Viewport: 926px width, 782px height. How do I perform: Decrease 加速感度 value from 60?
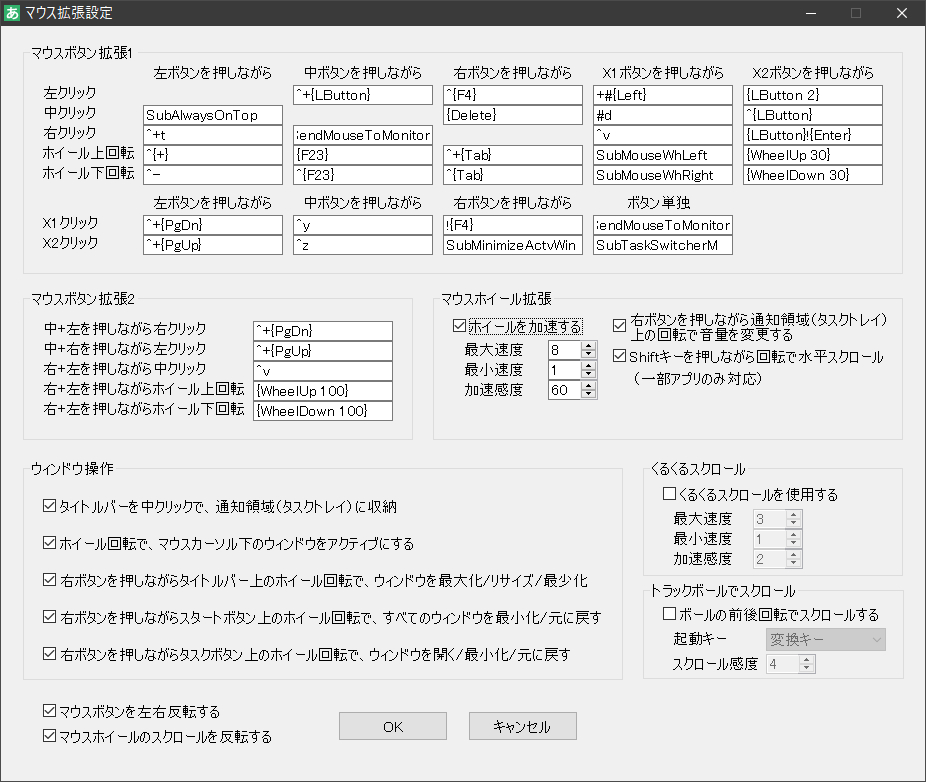(x=588, y=395)
